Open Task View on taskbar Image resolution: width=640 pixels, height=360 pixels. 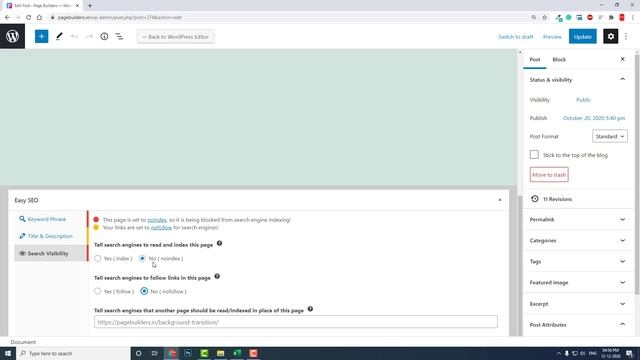tap(154, 353)
